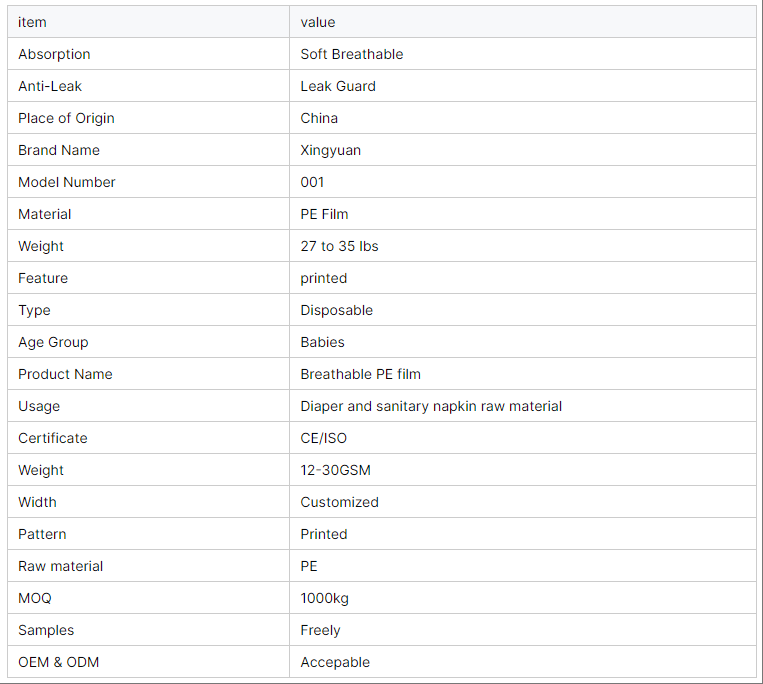This screenshot has width=763, height=684.
Task: Click the "Model Number" label
Action: 67,182
